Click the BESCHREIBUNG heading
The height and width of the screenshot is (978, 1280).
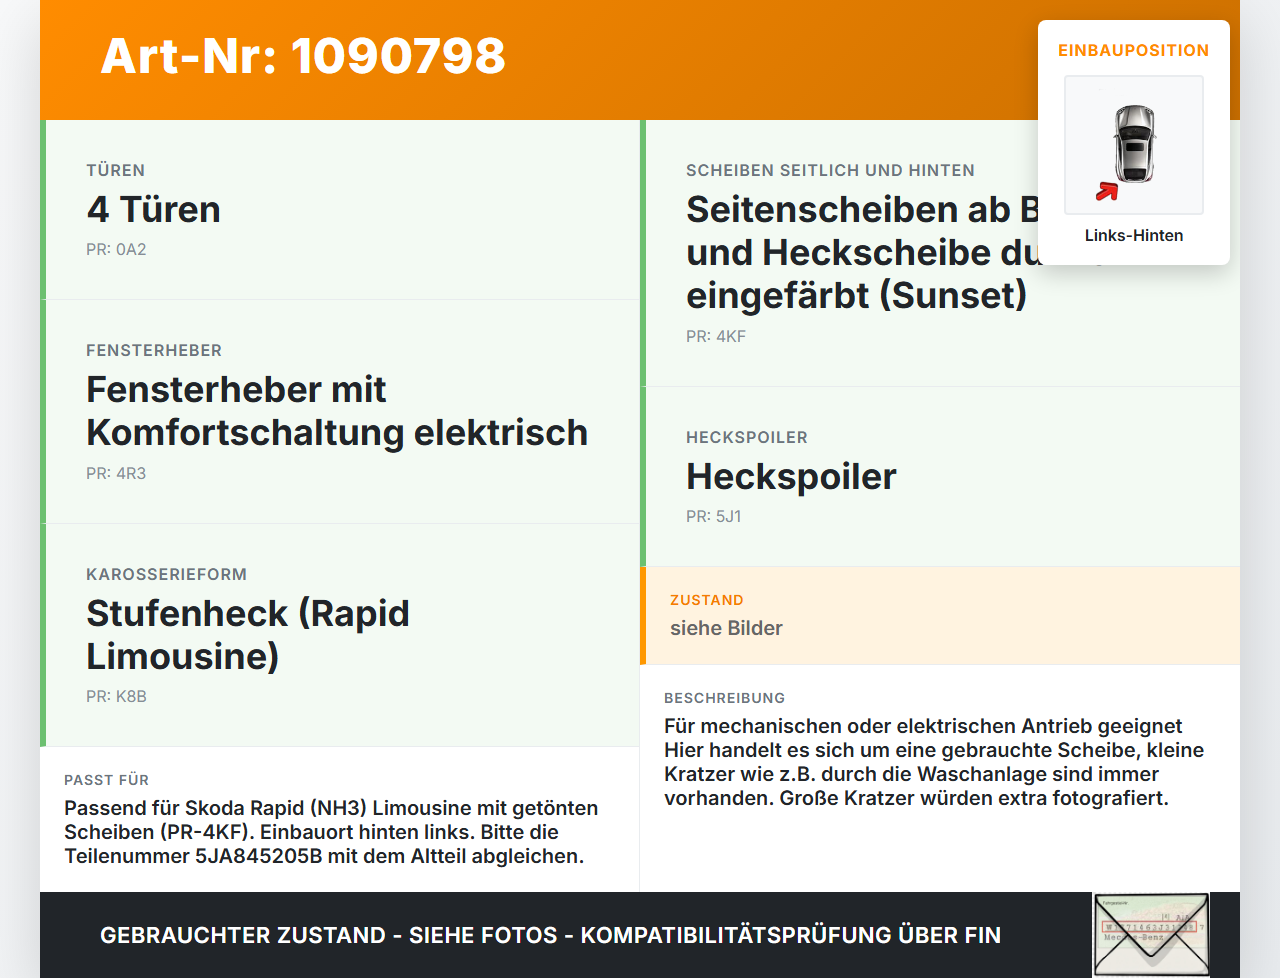point(725,698)
